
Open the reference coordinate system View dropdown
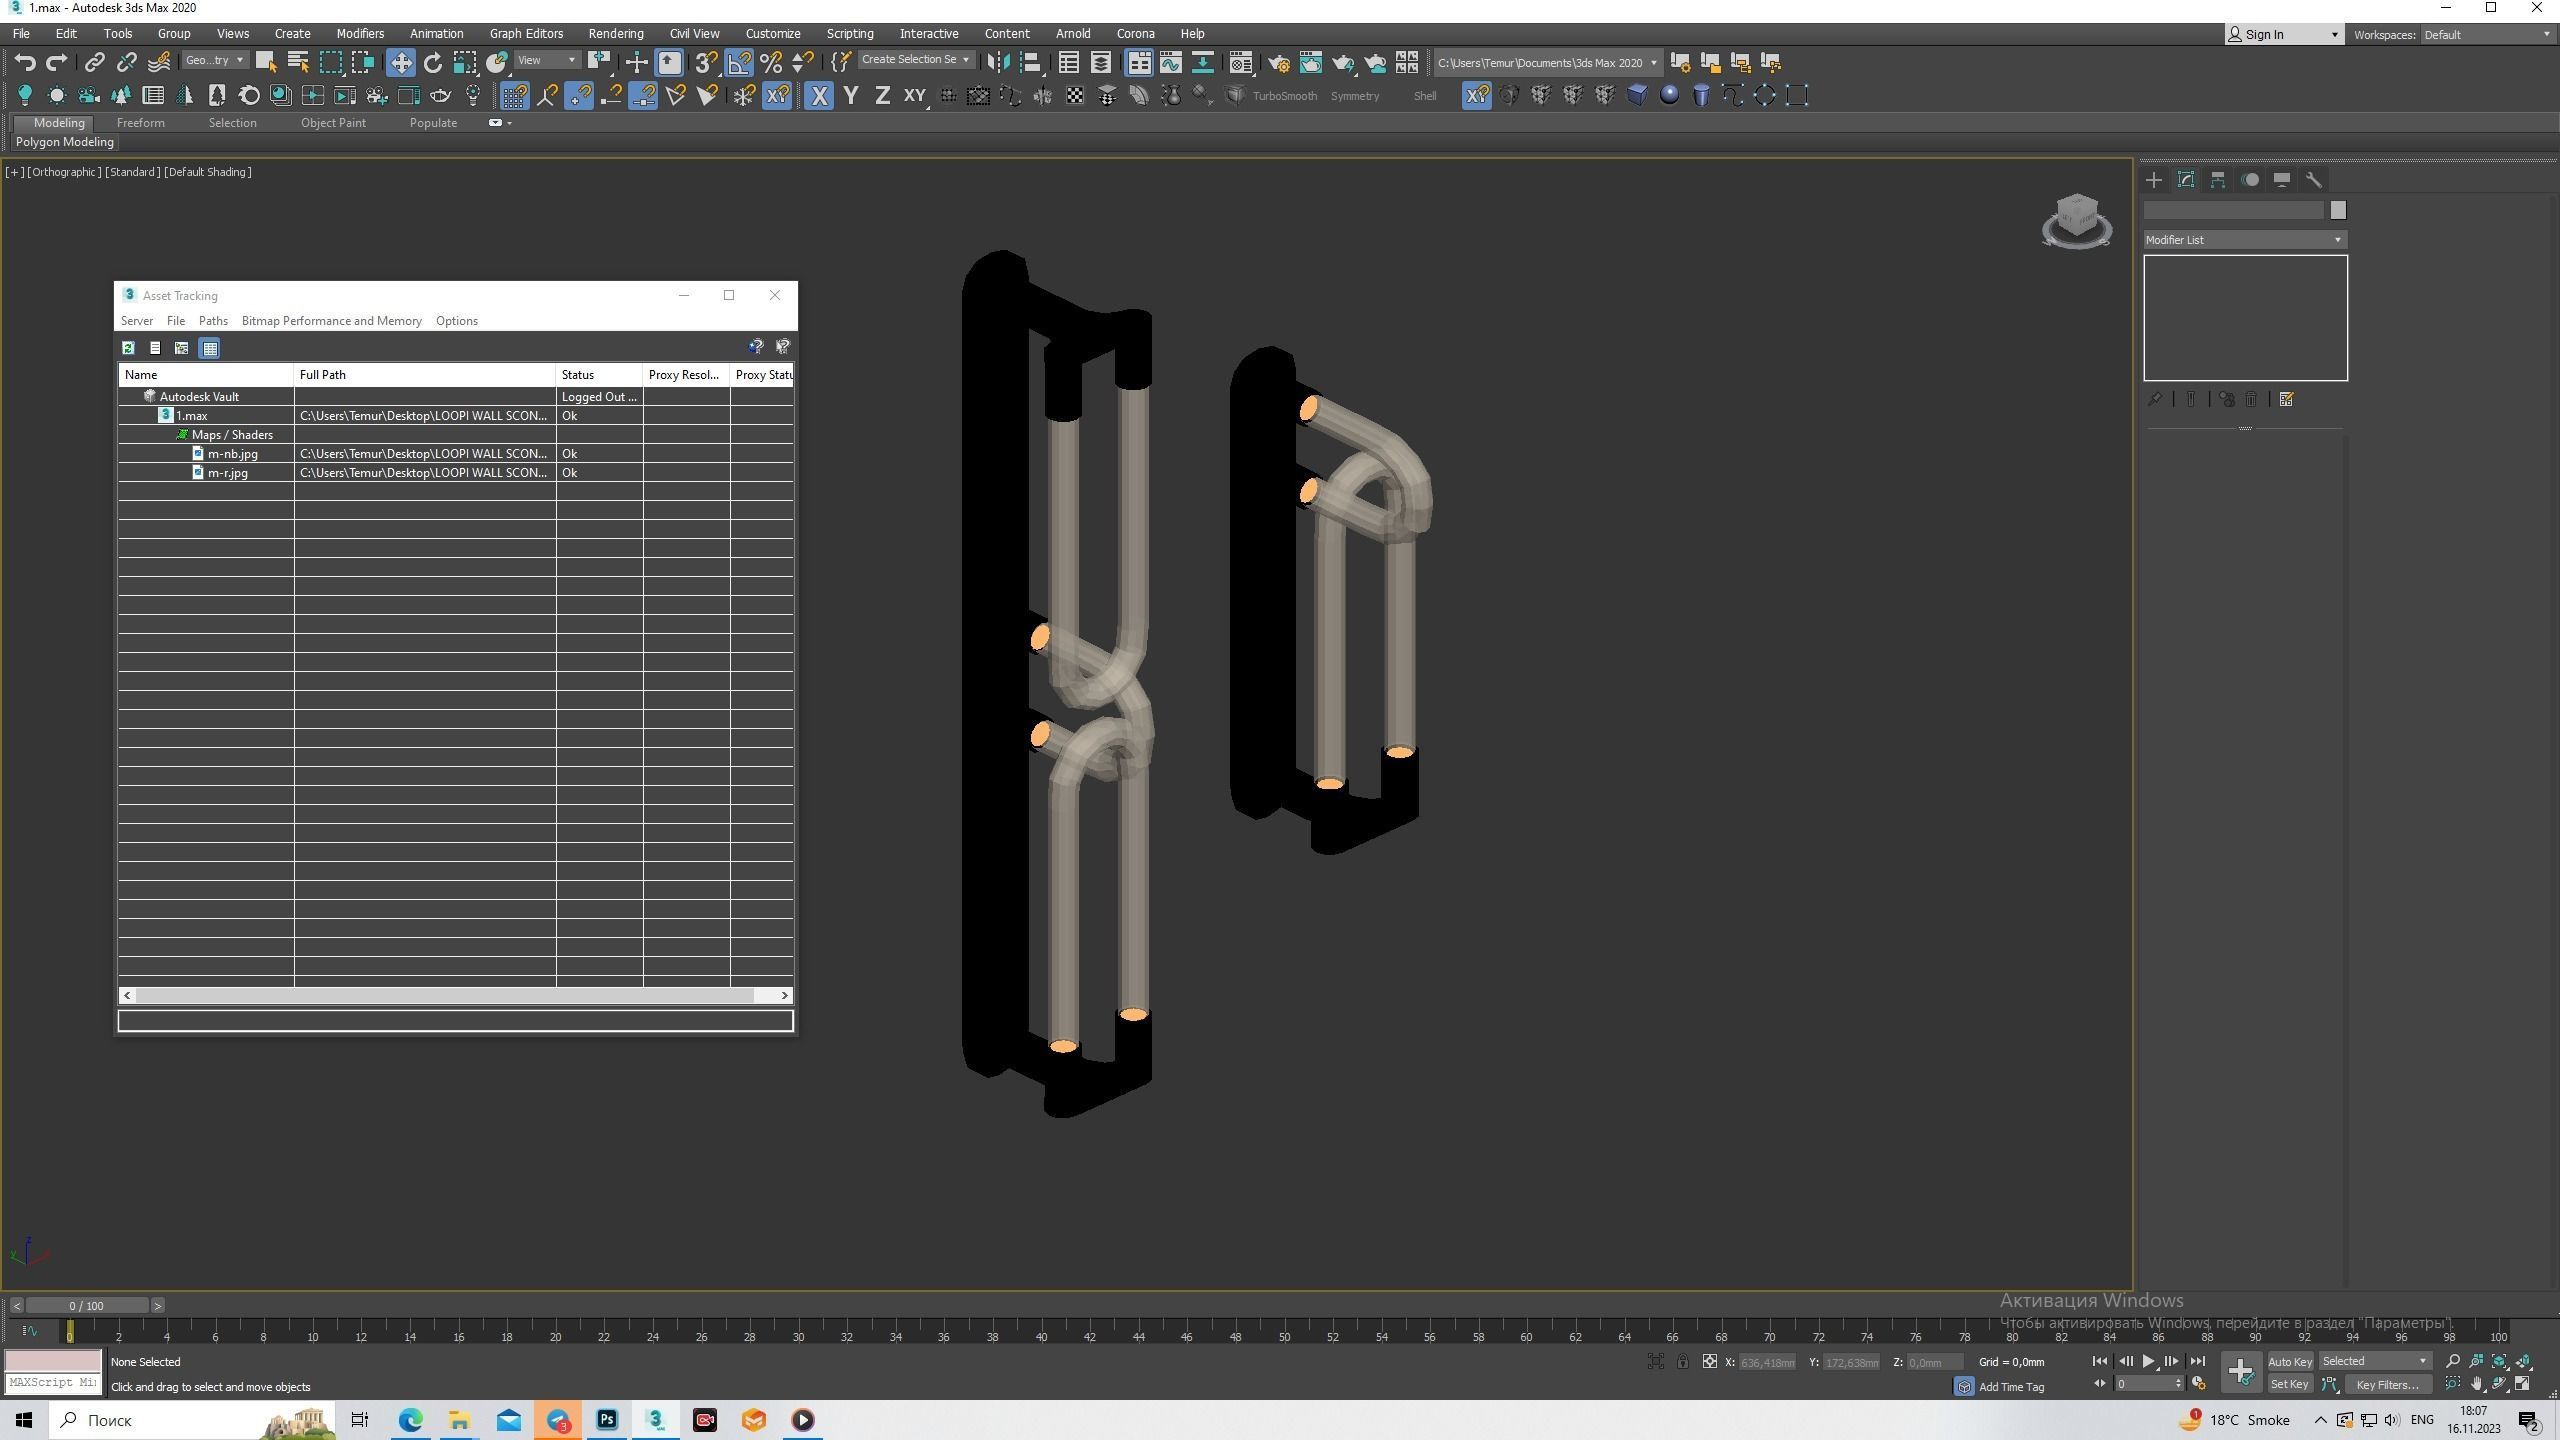click(547, 61)
